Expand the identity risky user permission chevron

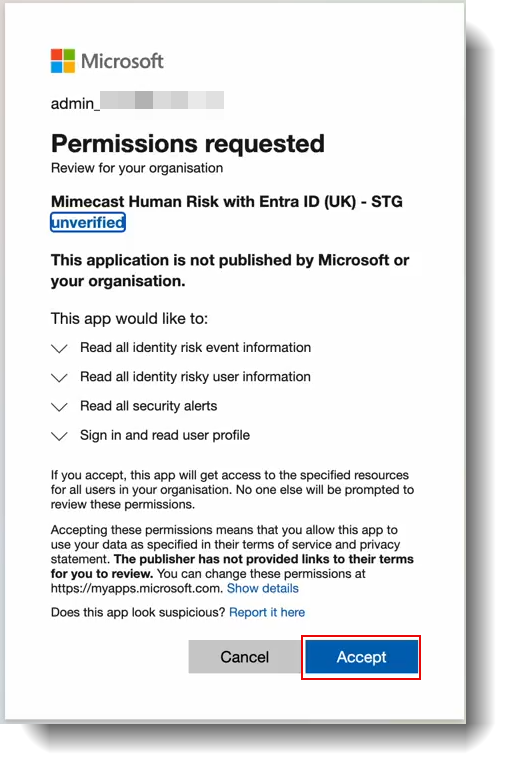59,378
